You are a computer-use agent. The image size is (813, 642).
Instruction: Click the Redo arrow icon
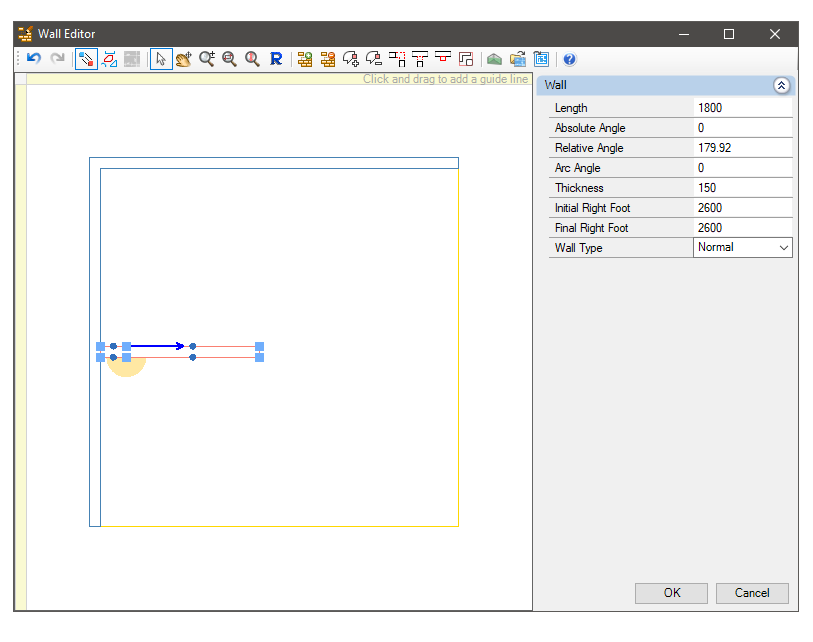point(58,59)
